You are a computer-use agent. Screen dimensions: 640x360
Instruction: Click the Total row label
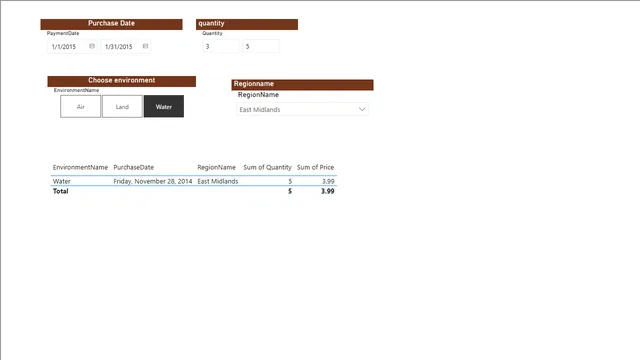tap(60, 191)
